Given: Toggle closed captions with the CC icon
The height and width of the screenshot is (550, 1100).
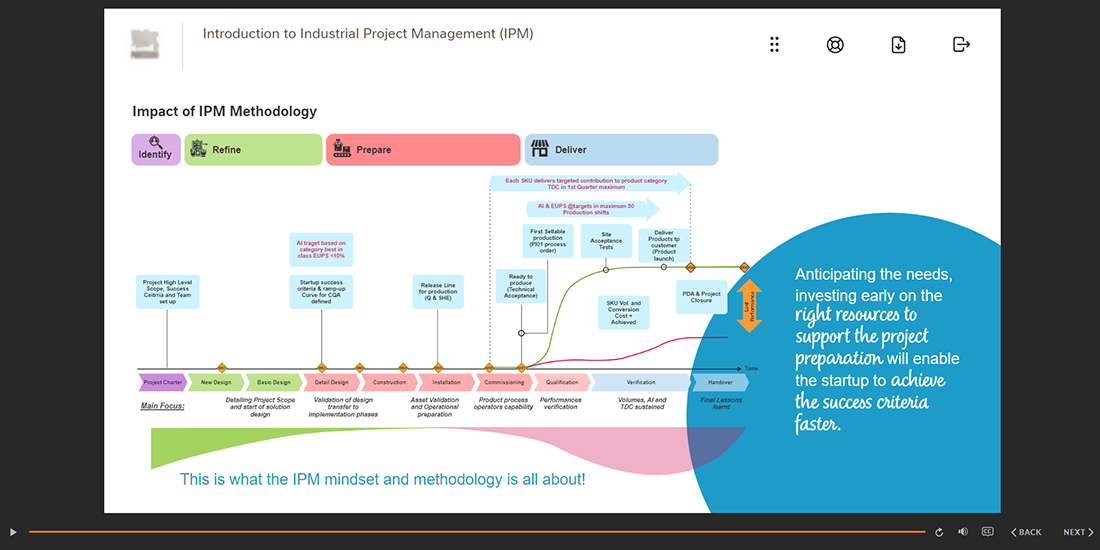Looking at the screenshot, I should 987,532.
